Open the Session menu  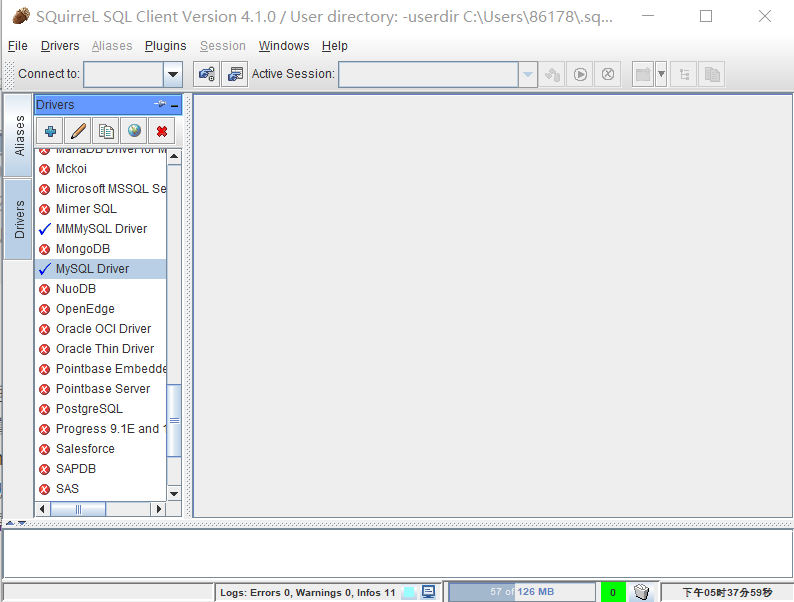coord(222,46)
